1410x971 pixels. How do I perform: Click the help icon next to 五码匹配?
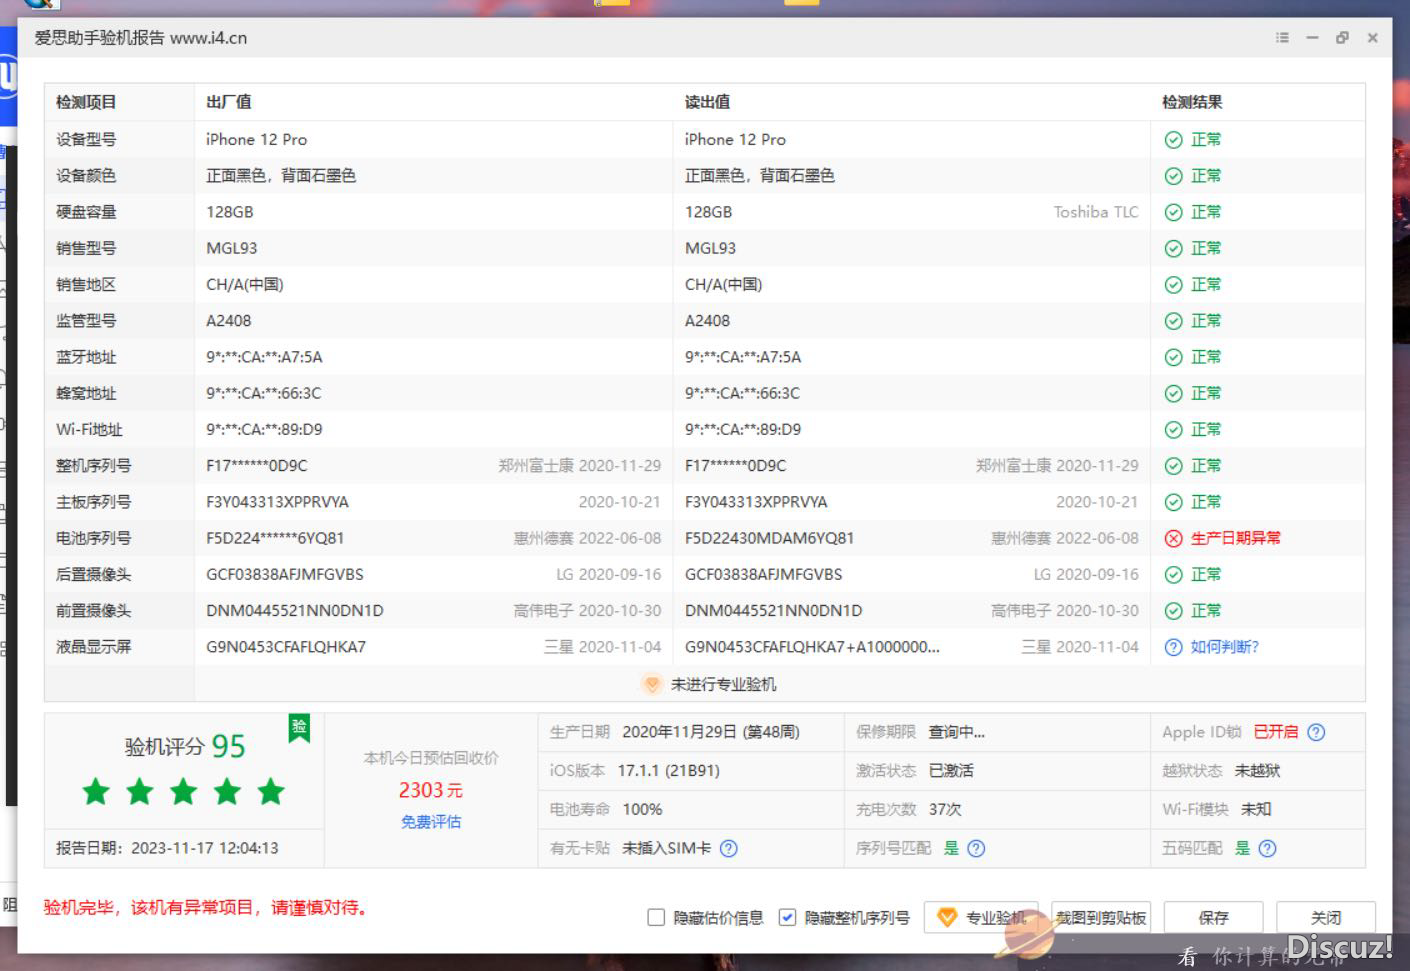tap(1267, 848)
